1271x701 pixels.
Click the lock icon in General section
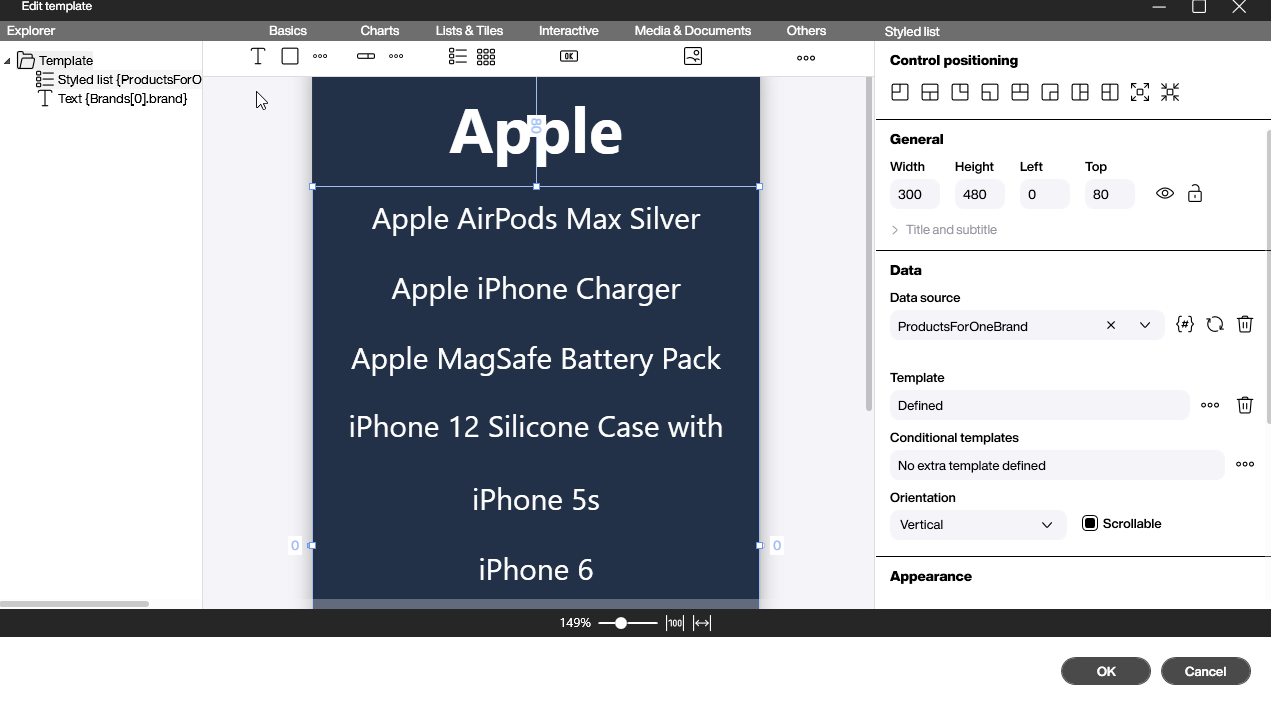point(1194,193)
